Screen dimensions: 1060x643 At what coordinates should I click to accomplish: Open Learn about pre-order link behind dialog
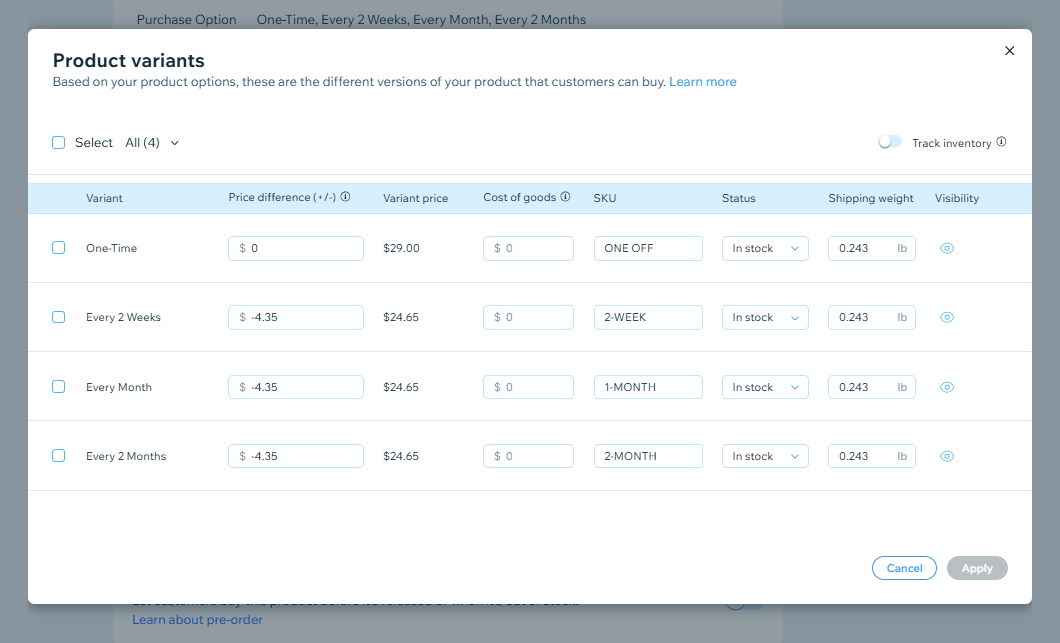point(197,619)
